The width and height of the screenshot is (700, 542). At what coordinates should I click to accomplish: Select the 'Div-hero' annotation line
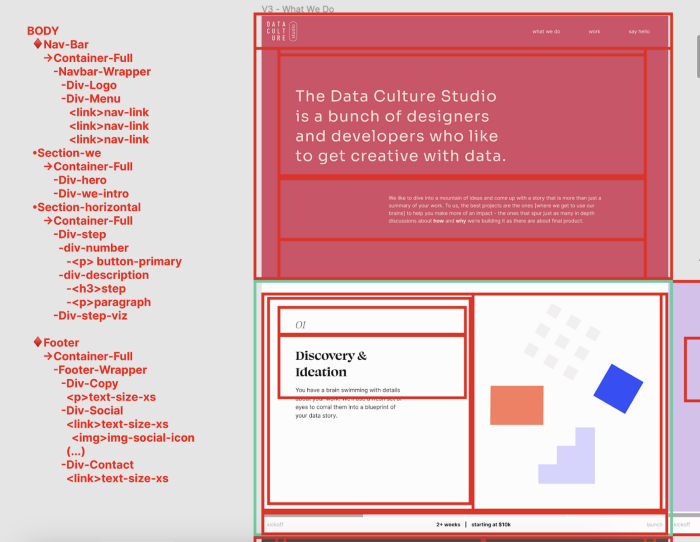pos(80,180)
